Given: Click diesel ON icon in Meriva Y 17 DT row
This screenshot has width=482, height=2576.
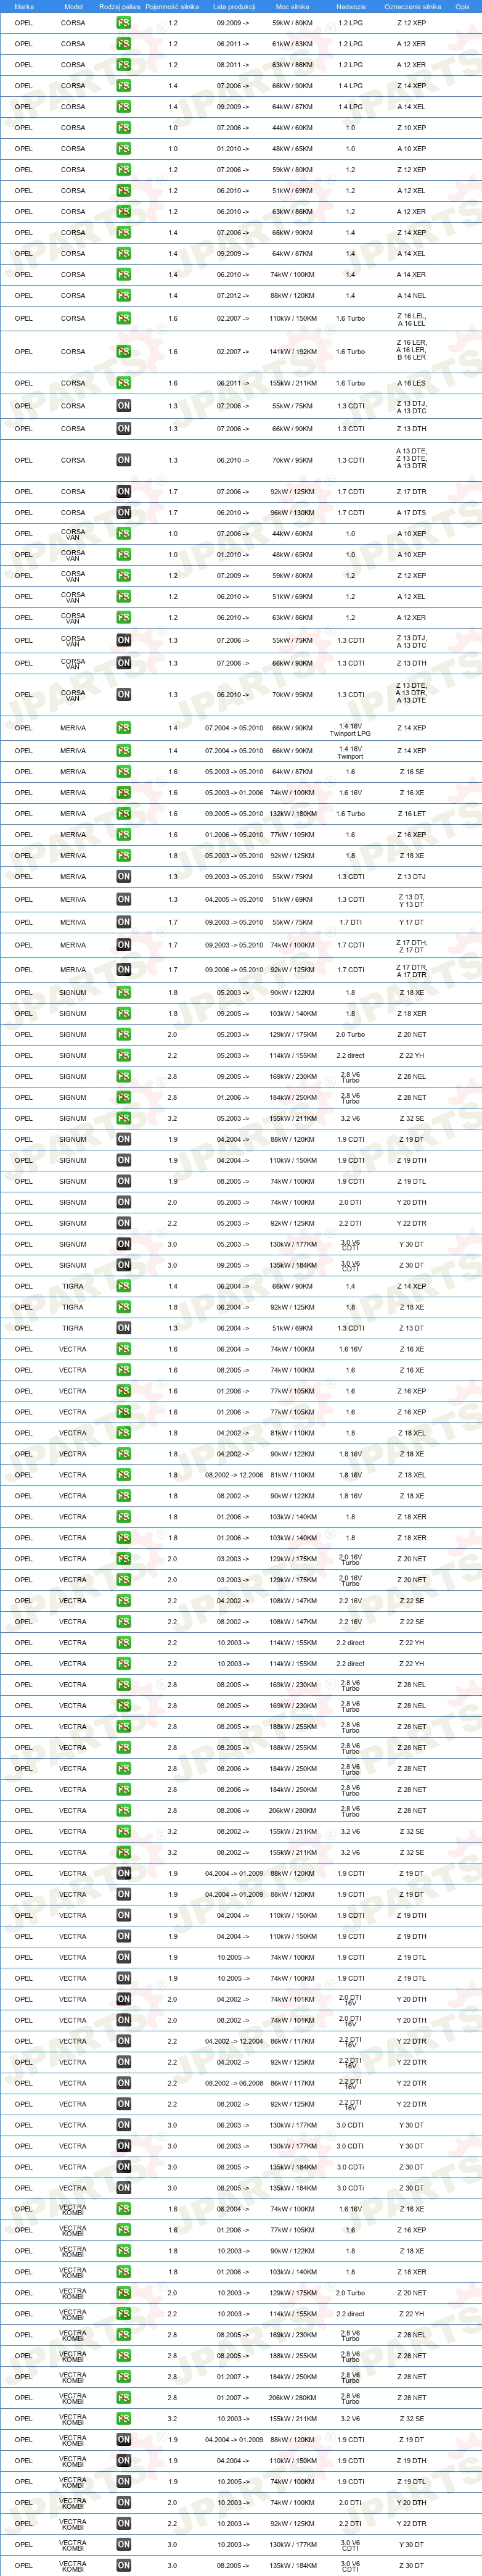Looking at the screenshot, I should pos(123,922).
